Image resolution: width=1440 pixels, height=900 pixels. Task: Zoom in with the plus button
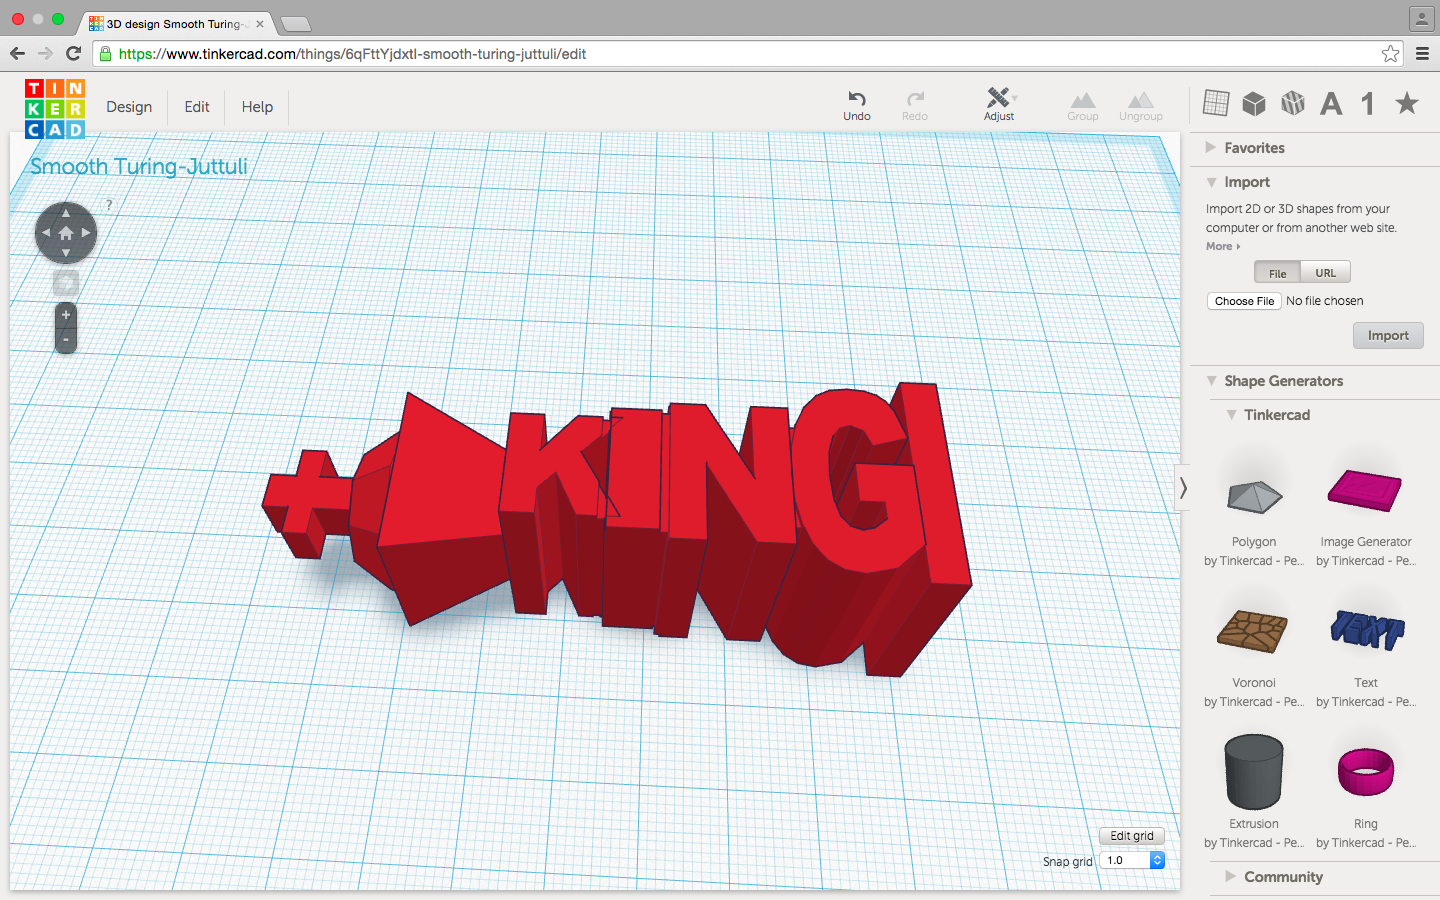tap(66, 315)
